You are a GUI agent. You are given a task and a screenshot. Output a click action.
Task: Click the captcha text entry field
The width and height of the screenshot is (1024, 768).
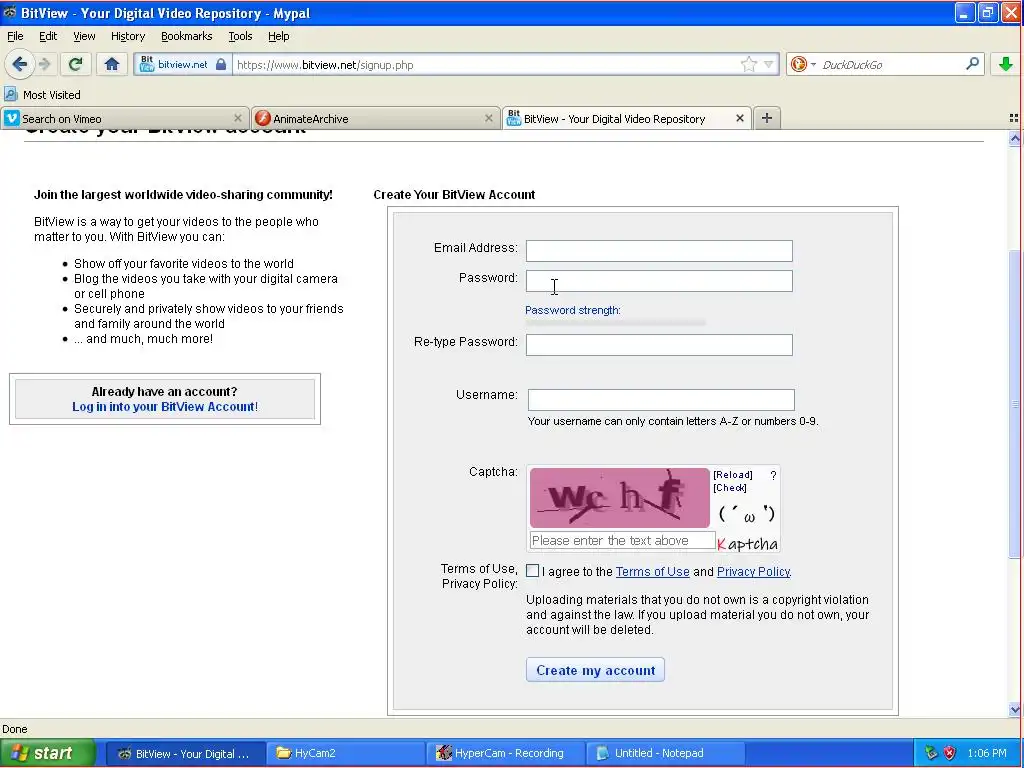pos(622,541)
